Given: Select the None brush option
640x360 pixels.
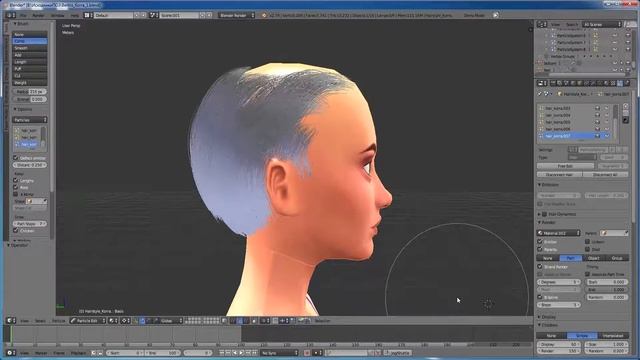Looking at the screenshot, I should tap(29, 35).
